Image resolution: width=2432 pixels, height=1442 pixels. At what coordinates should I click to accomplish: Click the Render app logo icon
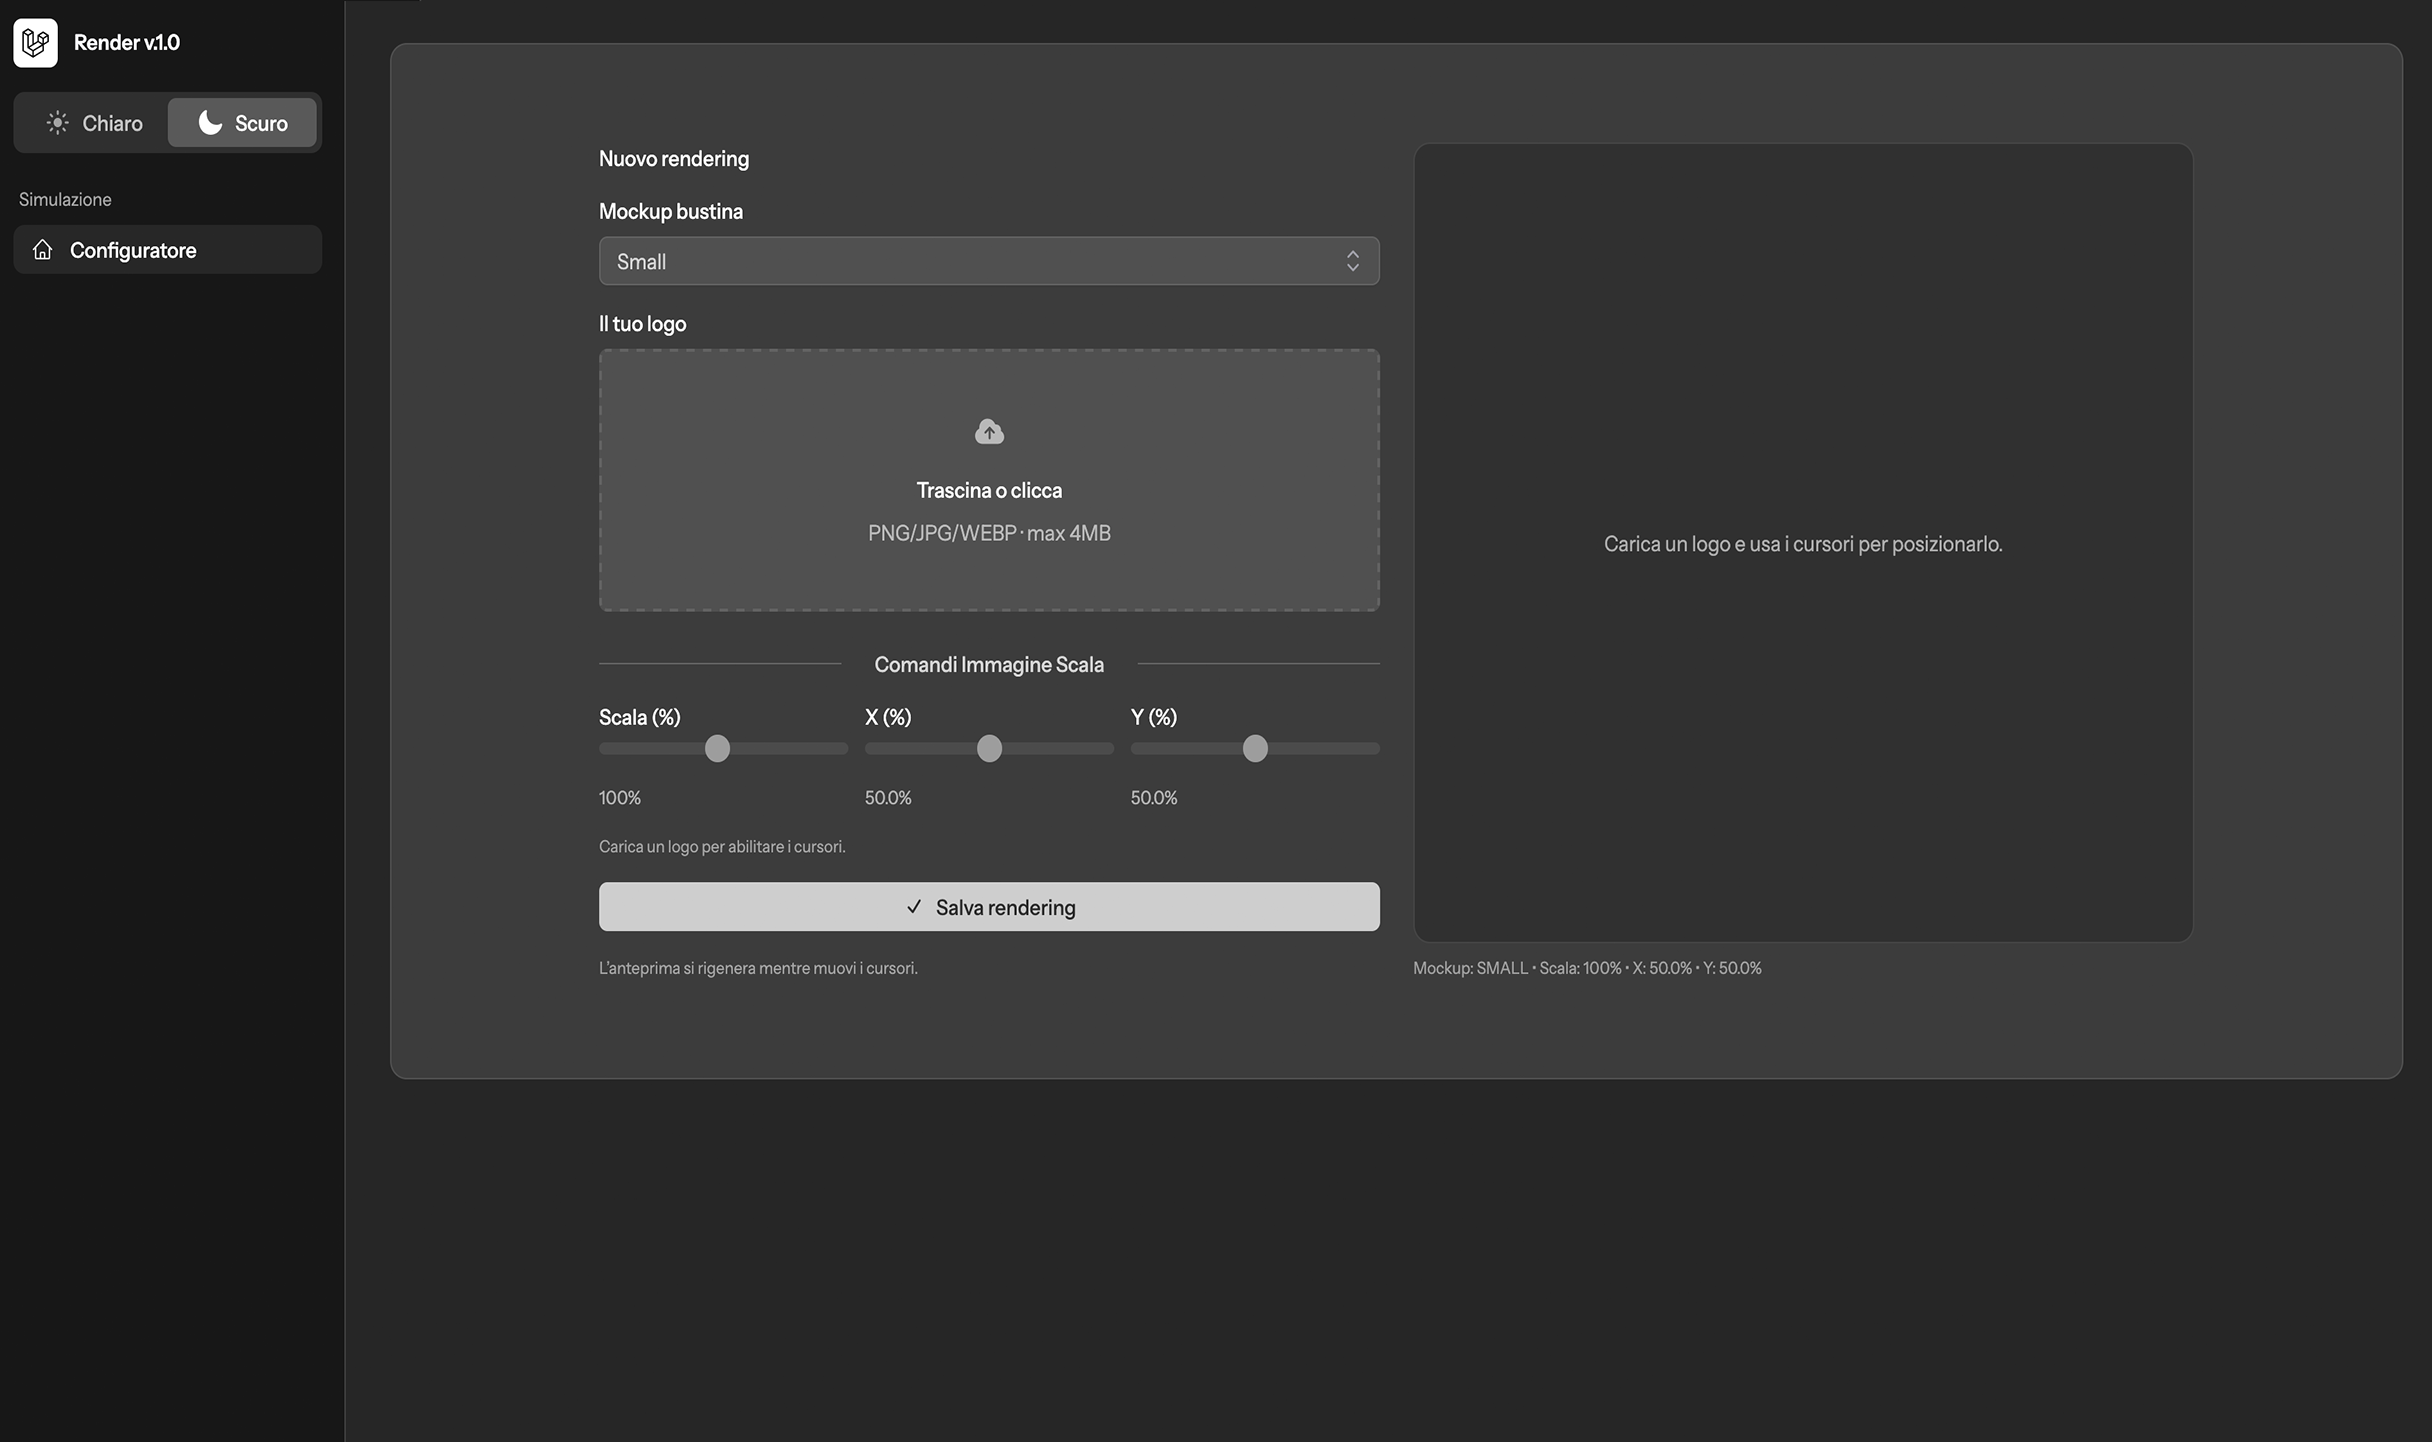(35, 42)
